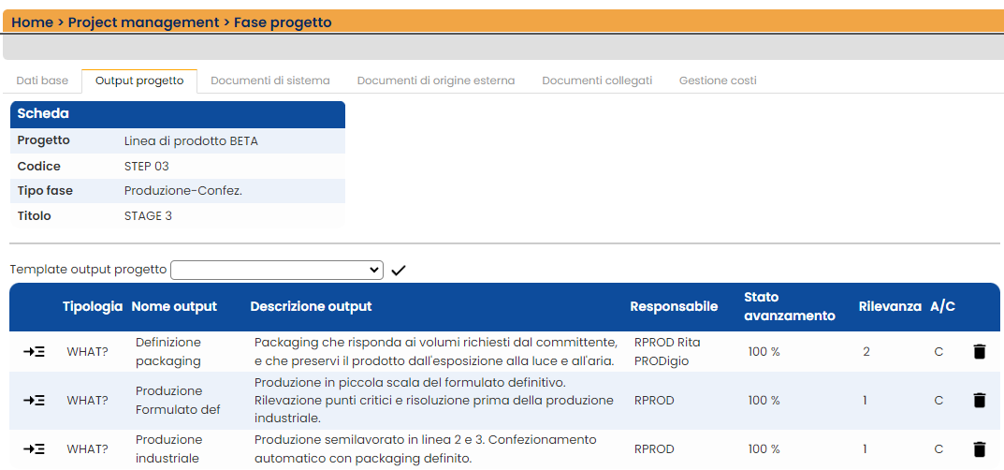Screen dimensions: 1004x470
Task: Open details arrow for Produzione industriale
Action: pyautogui.click(x=34, y=450)
